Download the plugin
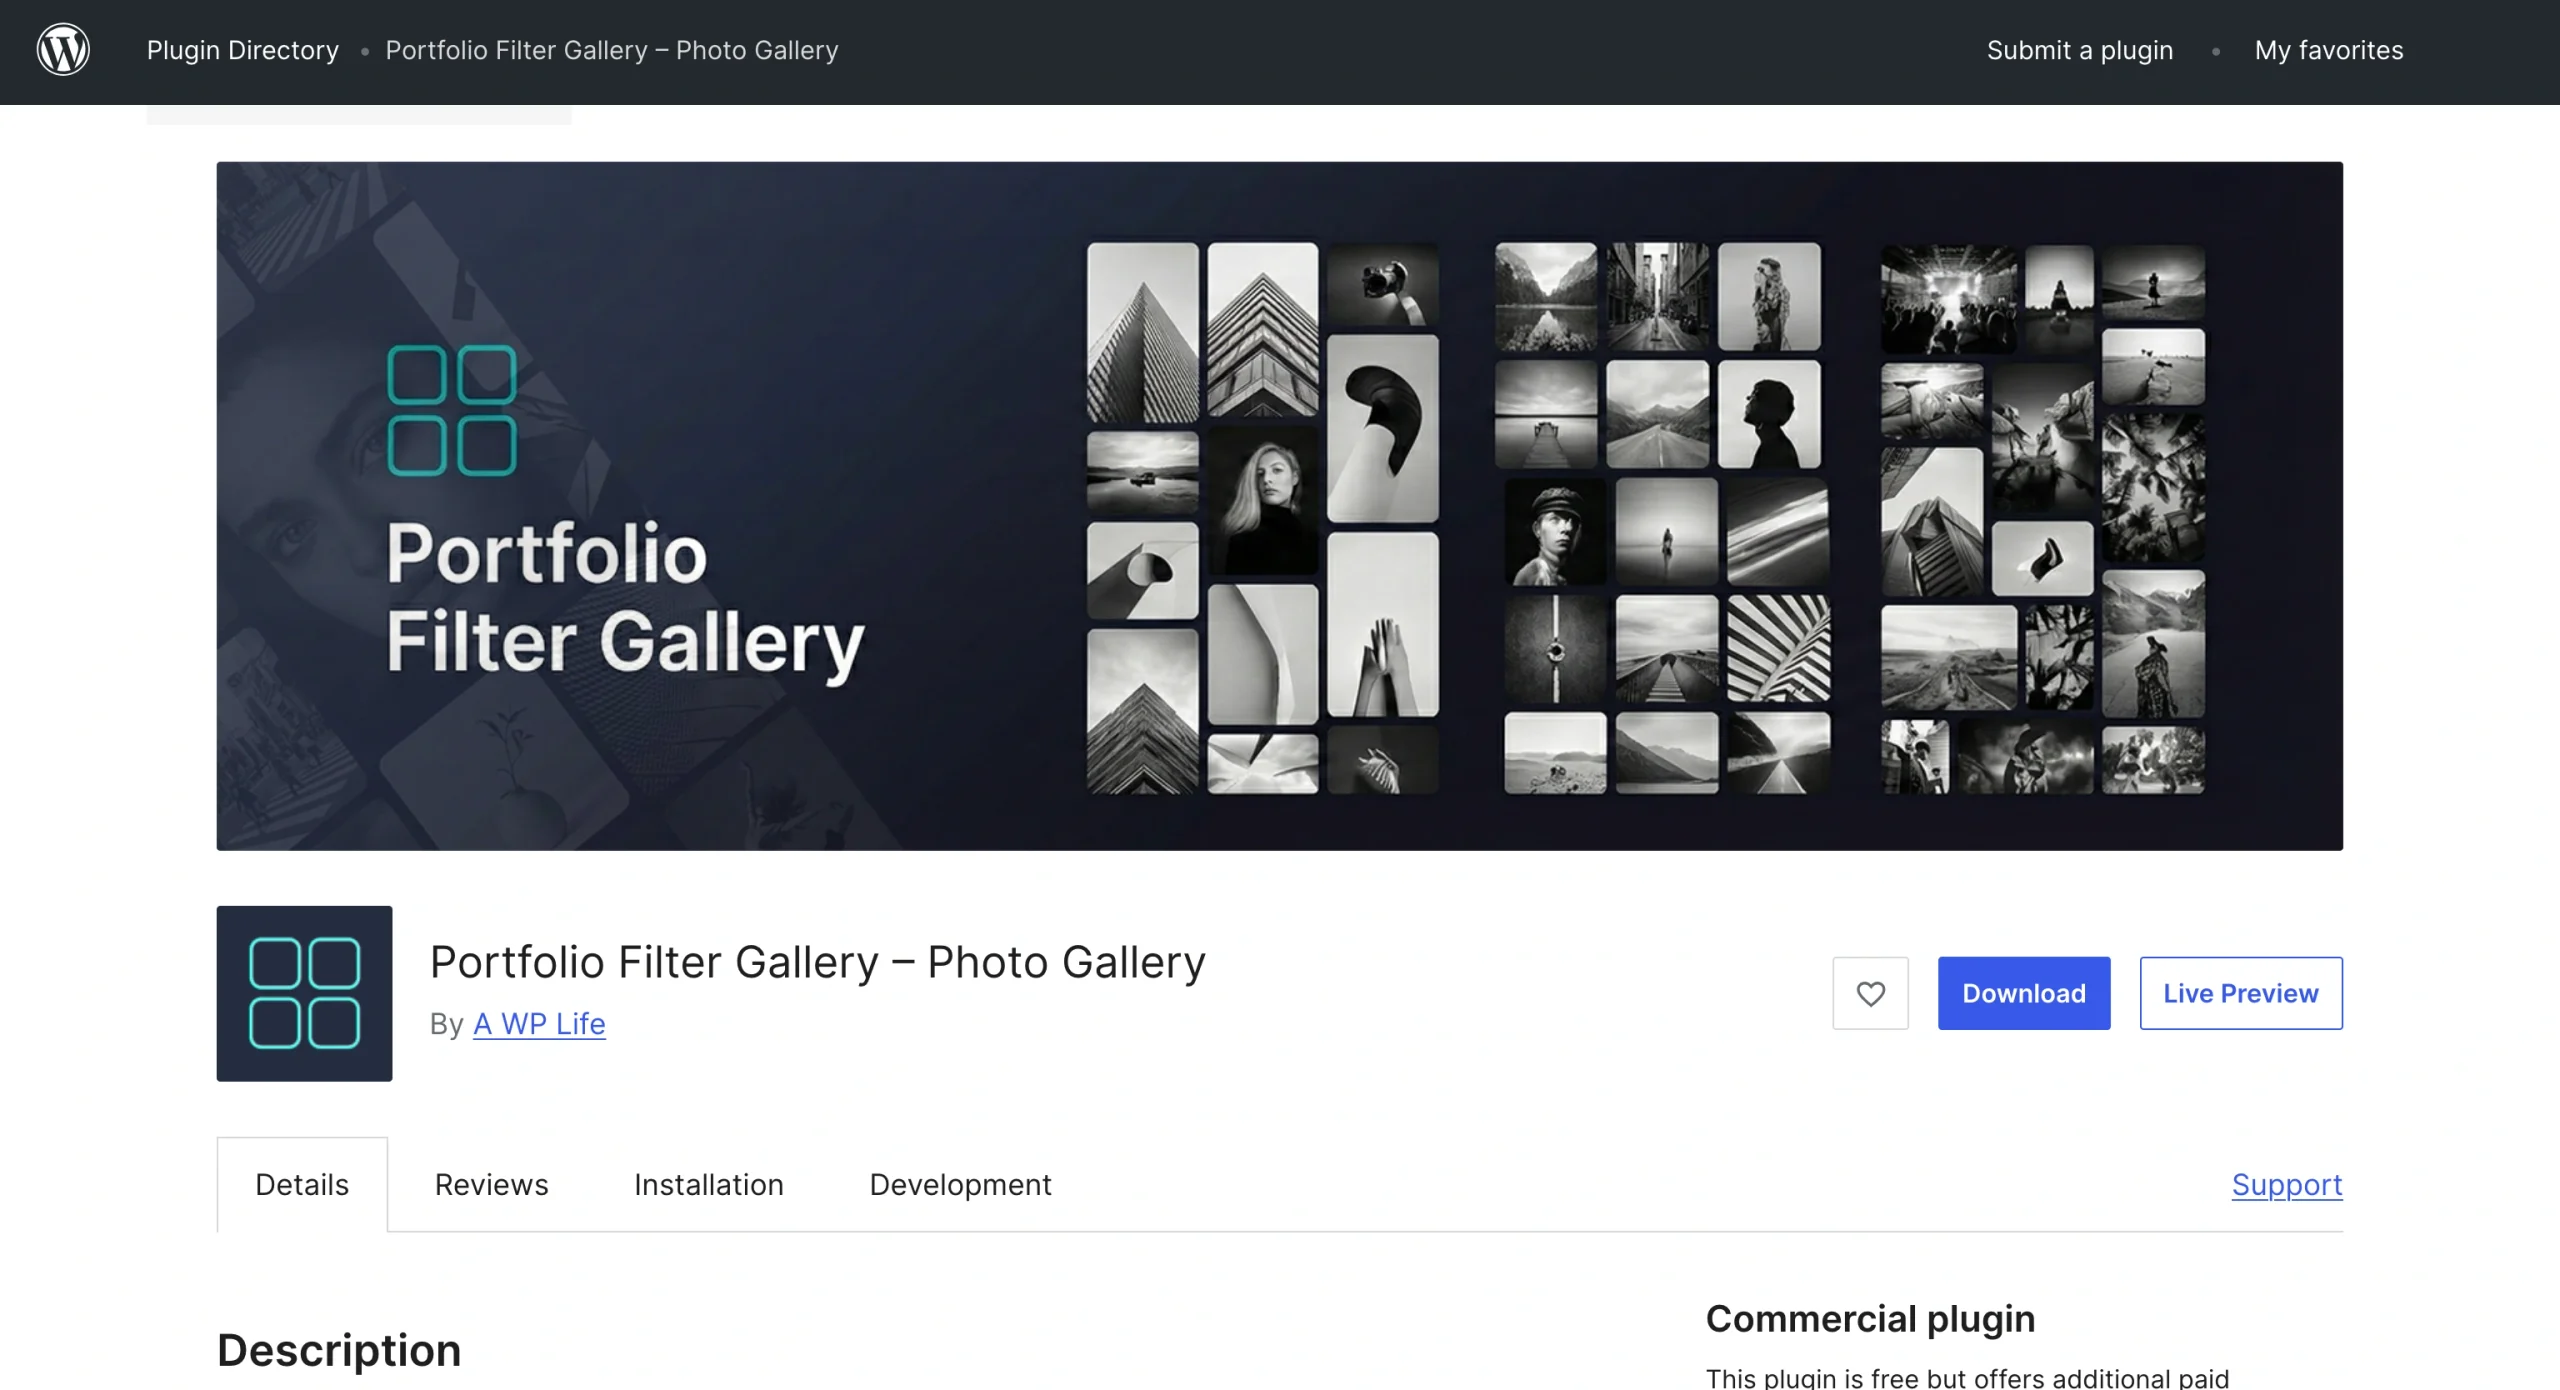The image size is (2560, 1390). point(2024,993)
